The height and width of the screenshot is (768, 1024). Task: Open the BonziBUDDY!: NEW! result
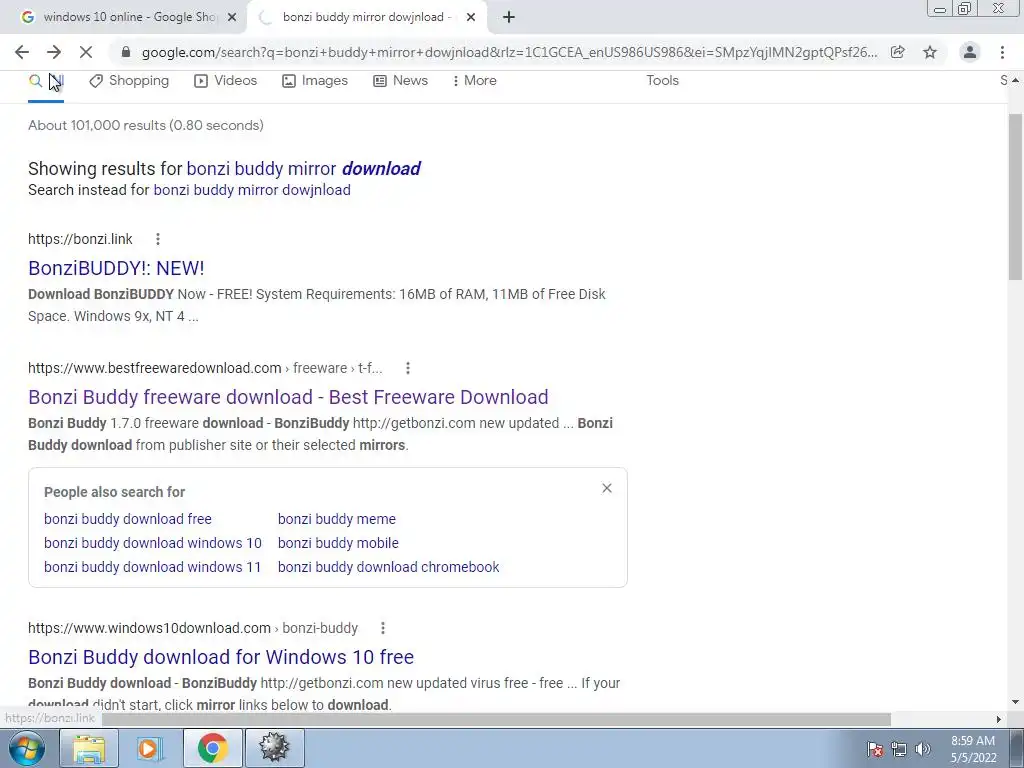click(x=116, y=268)
